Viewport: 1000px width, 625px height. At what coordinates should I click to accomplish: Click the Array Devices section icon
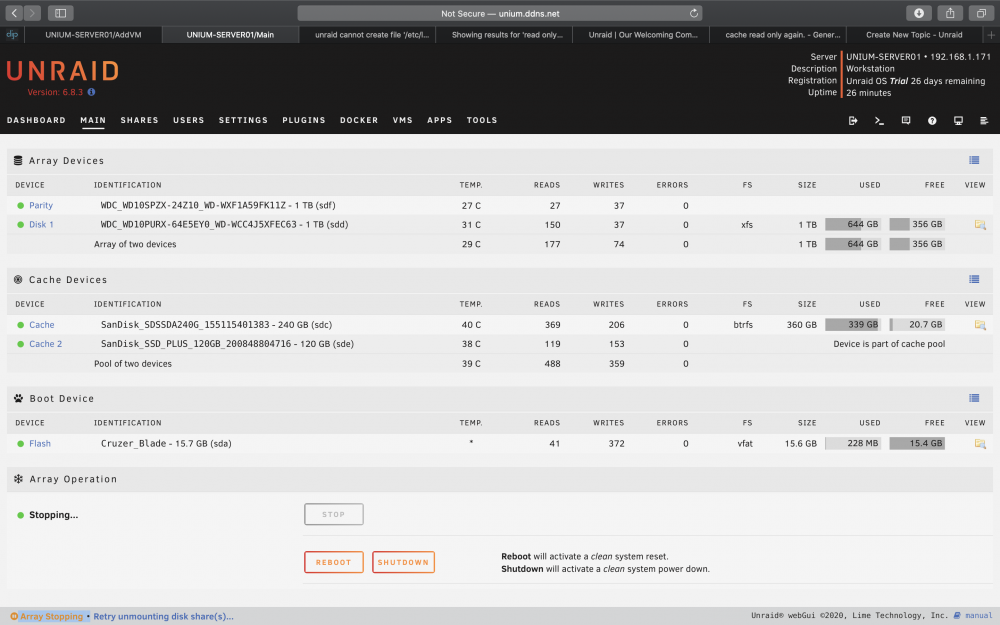(x=18, y=161)
